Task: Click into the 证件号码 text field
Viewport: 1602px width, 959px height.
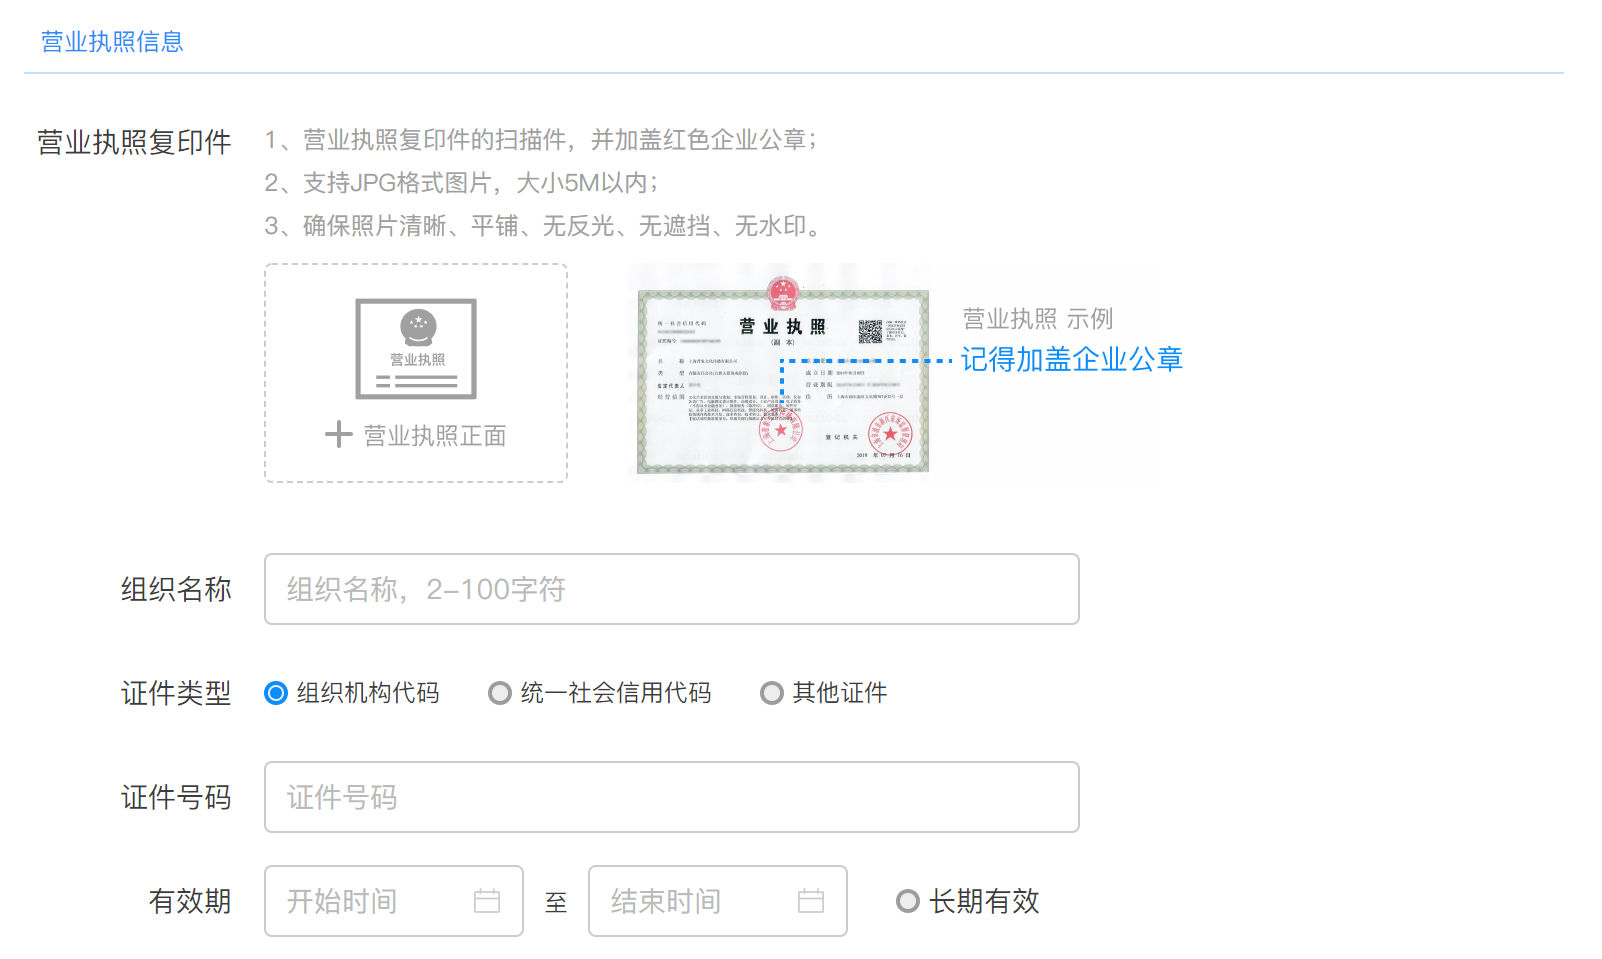Action: pos(671,797)
